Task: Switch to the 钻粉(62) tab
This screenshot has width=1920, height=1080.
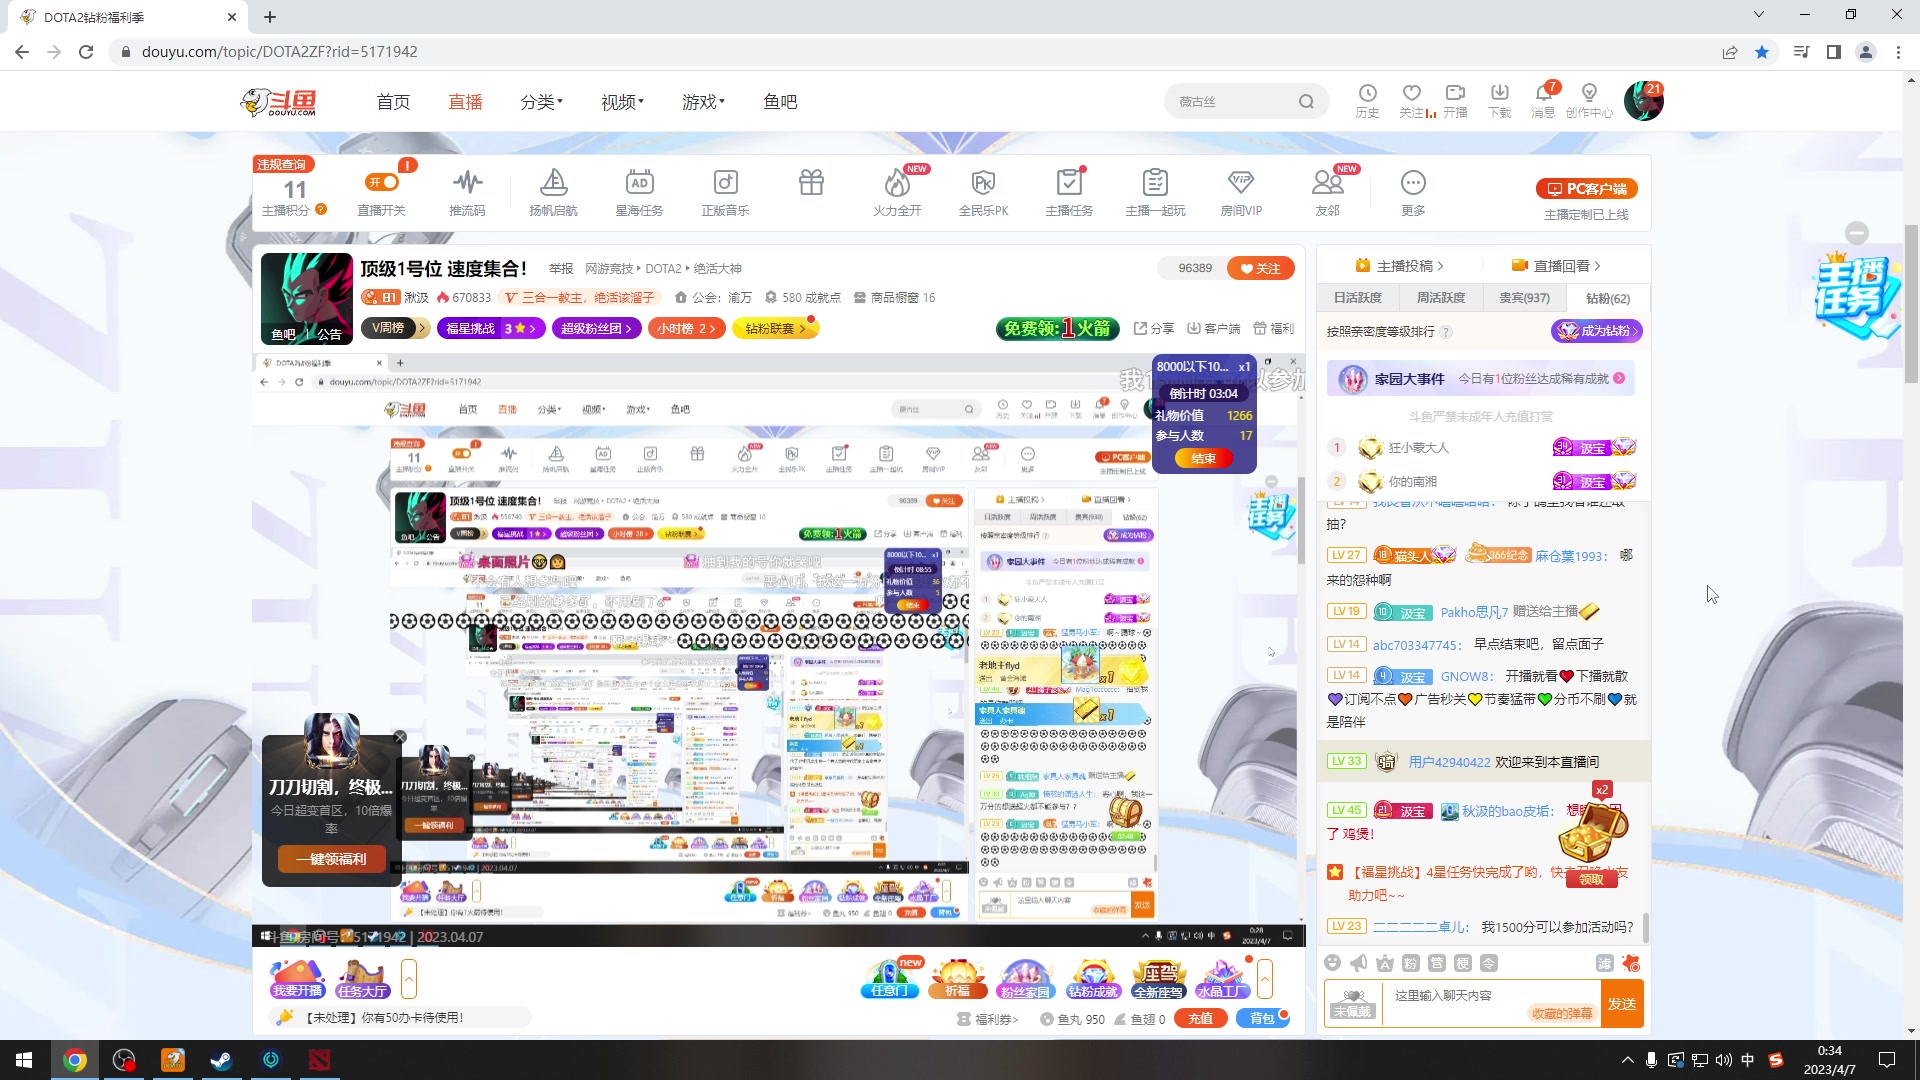Action: click(x=1607, y=298)
